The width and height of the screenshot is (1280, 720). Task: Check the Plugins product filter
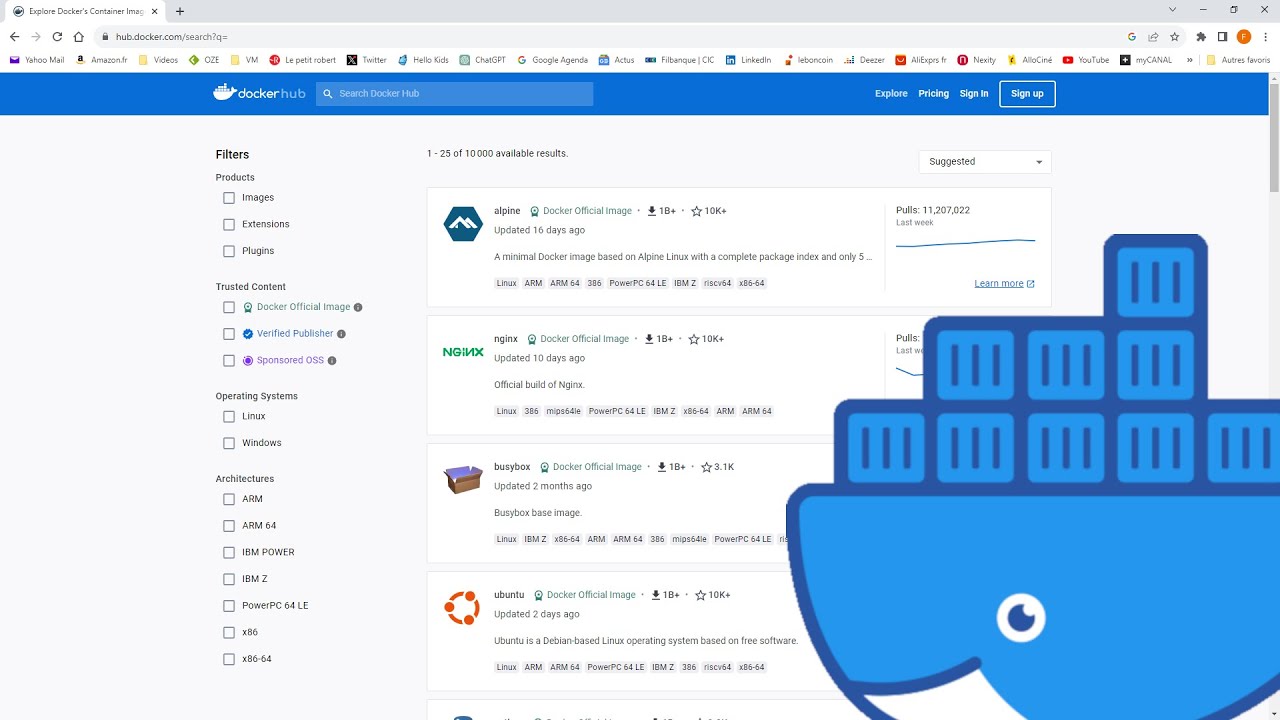[229, 251]
